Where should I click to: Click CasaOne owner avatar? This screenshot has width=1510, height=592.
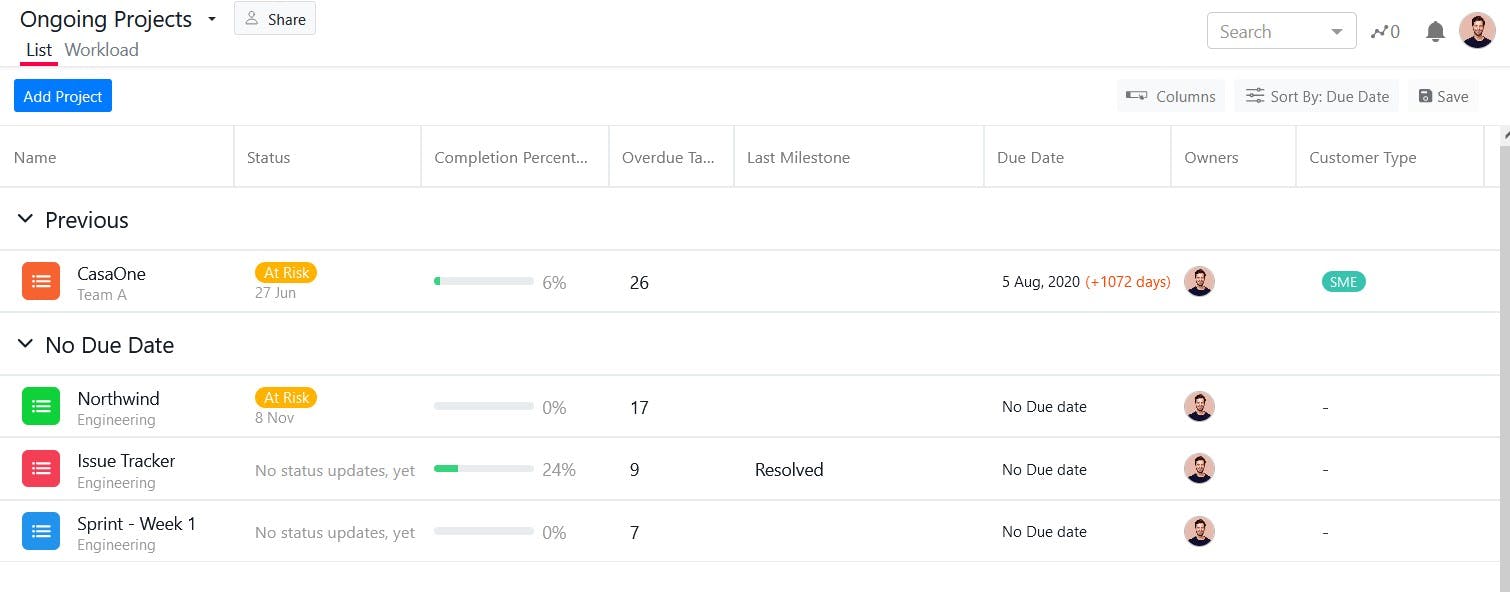pyautogui.click(x=1199, y=282)
